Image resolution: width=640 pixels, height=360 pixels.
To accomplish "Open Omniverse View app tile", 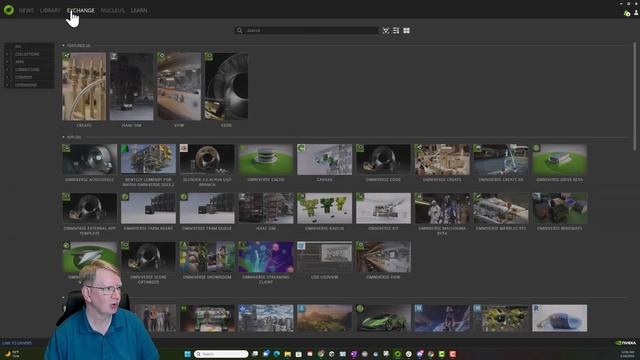I will (383, 257).
